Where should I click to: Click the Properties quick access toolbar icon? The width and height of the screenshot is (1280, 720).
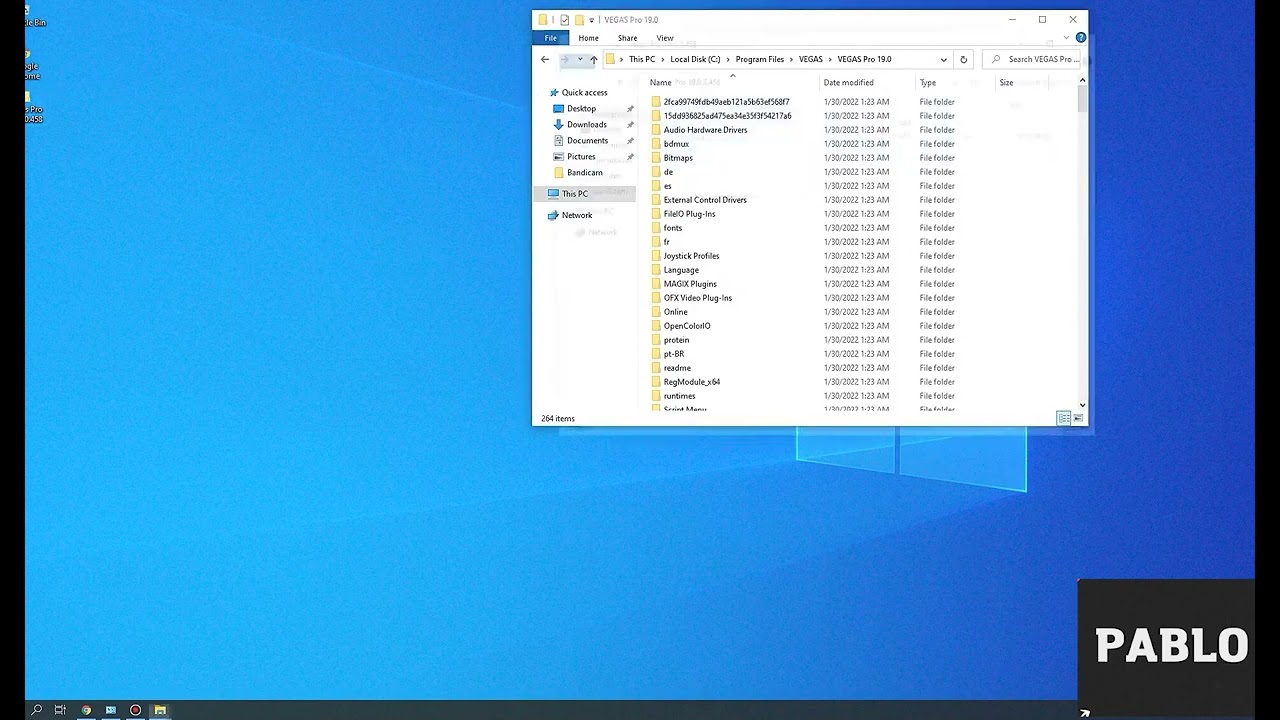click(565, 20)
